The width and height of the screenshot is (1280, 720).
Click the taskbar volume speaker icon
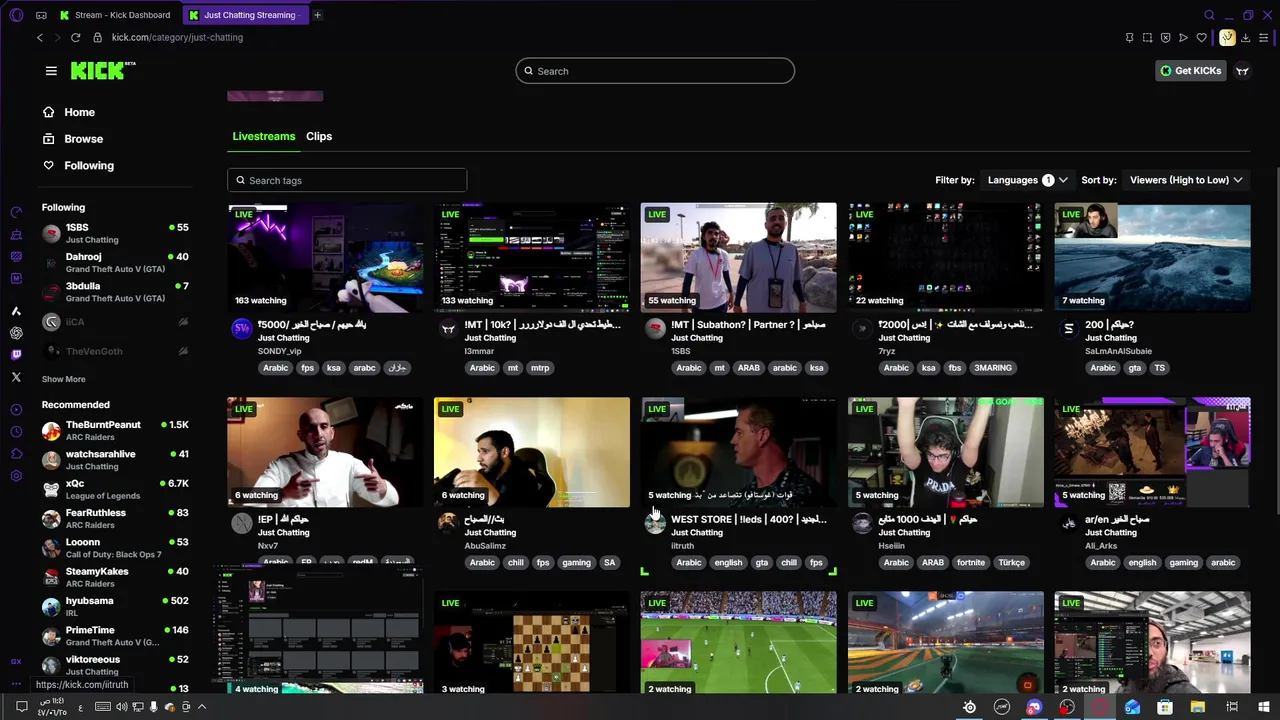(121, 707)
